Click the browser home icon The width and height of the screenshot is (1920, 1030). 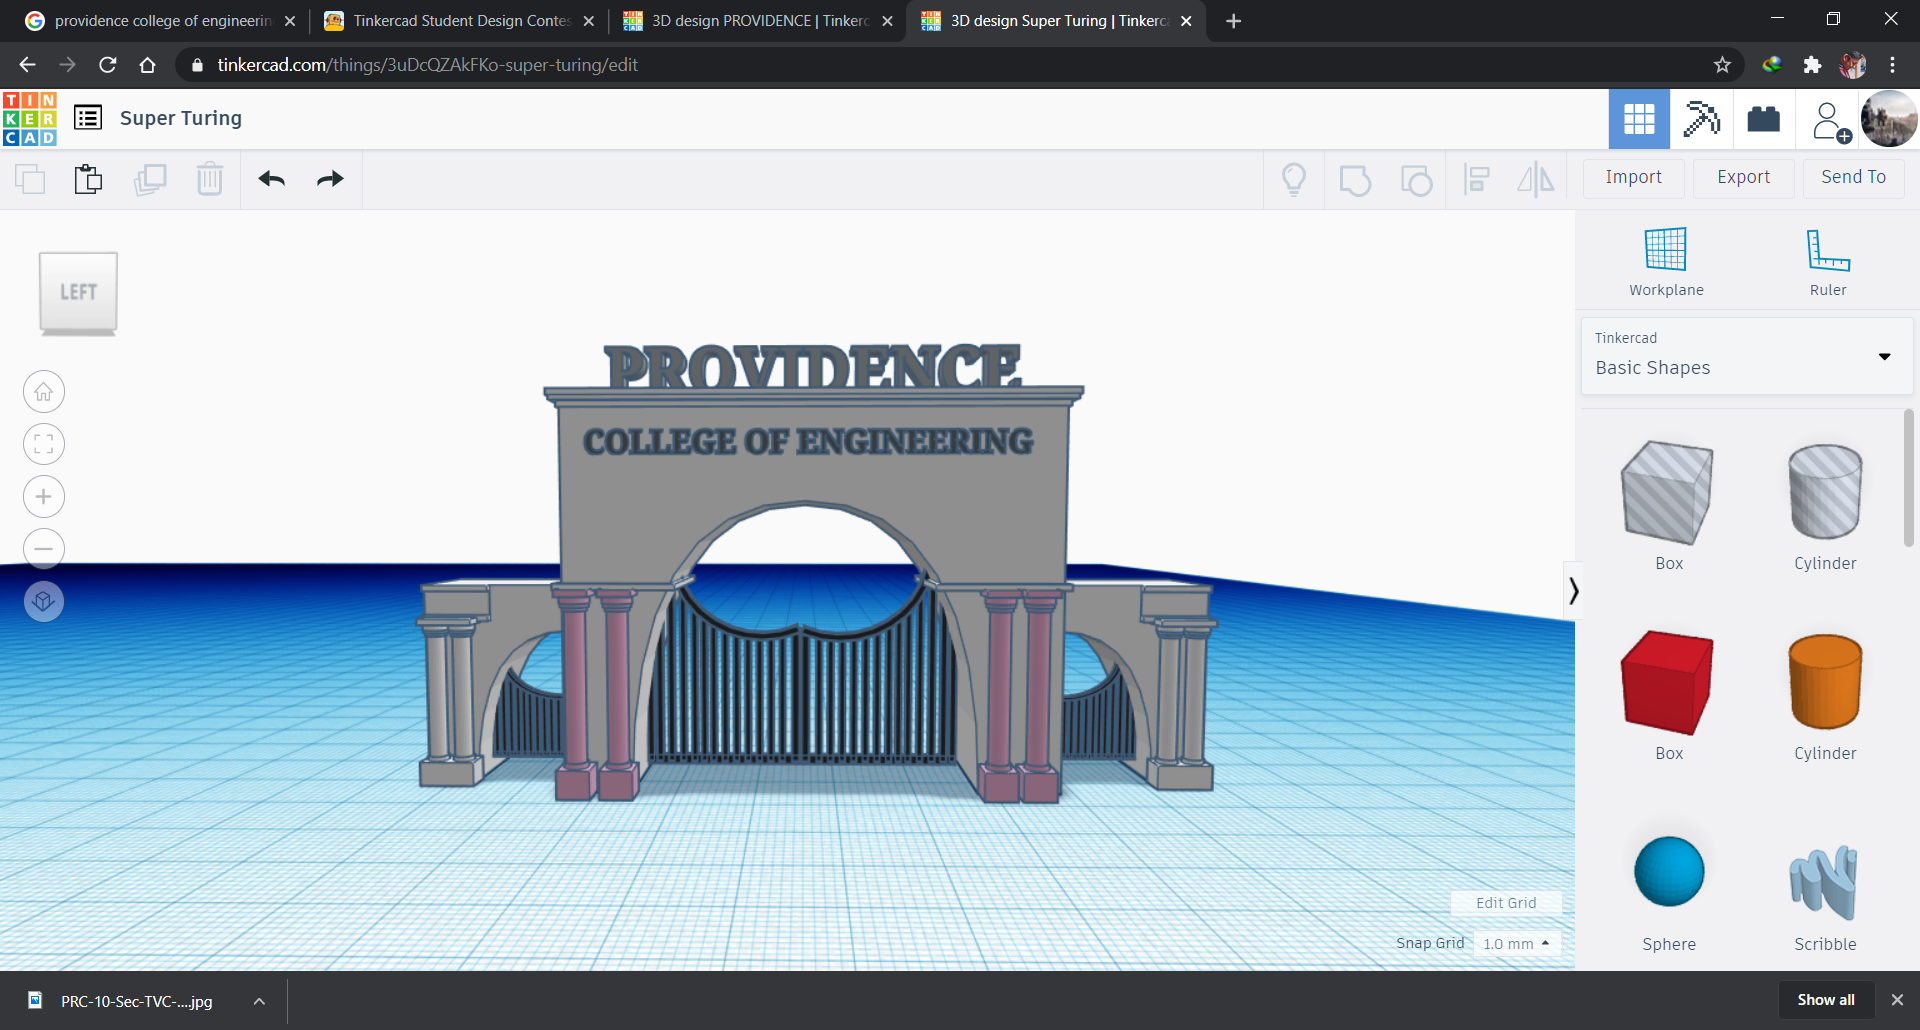point(147,65)
